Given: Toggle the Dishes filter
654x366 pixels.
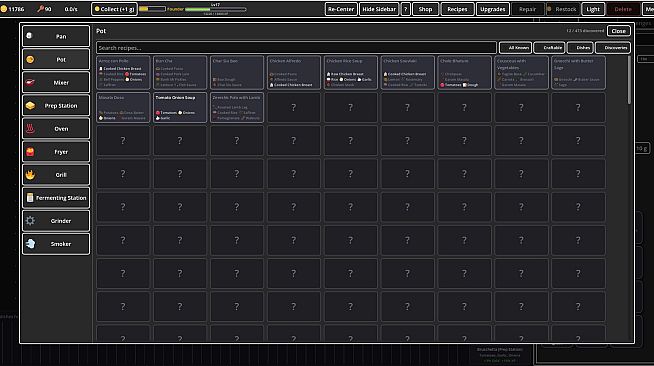Looking at the screenshot, I should (x=580, y=48).
